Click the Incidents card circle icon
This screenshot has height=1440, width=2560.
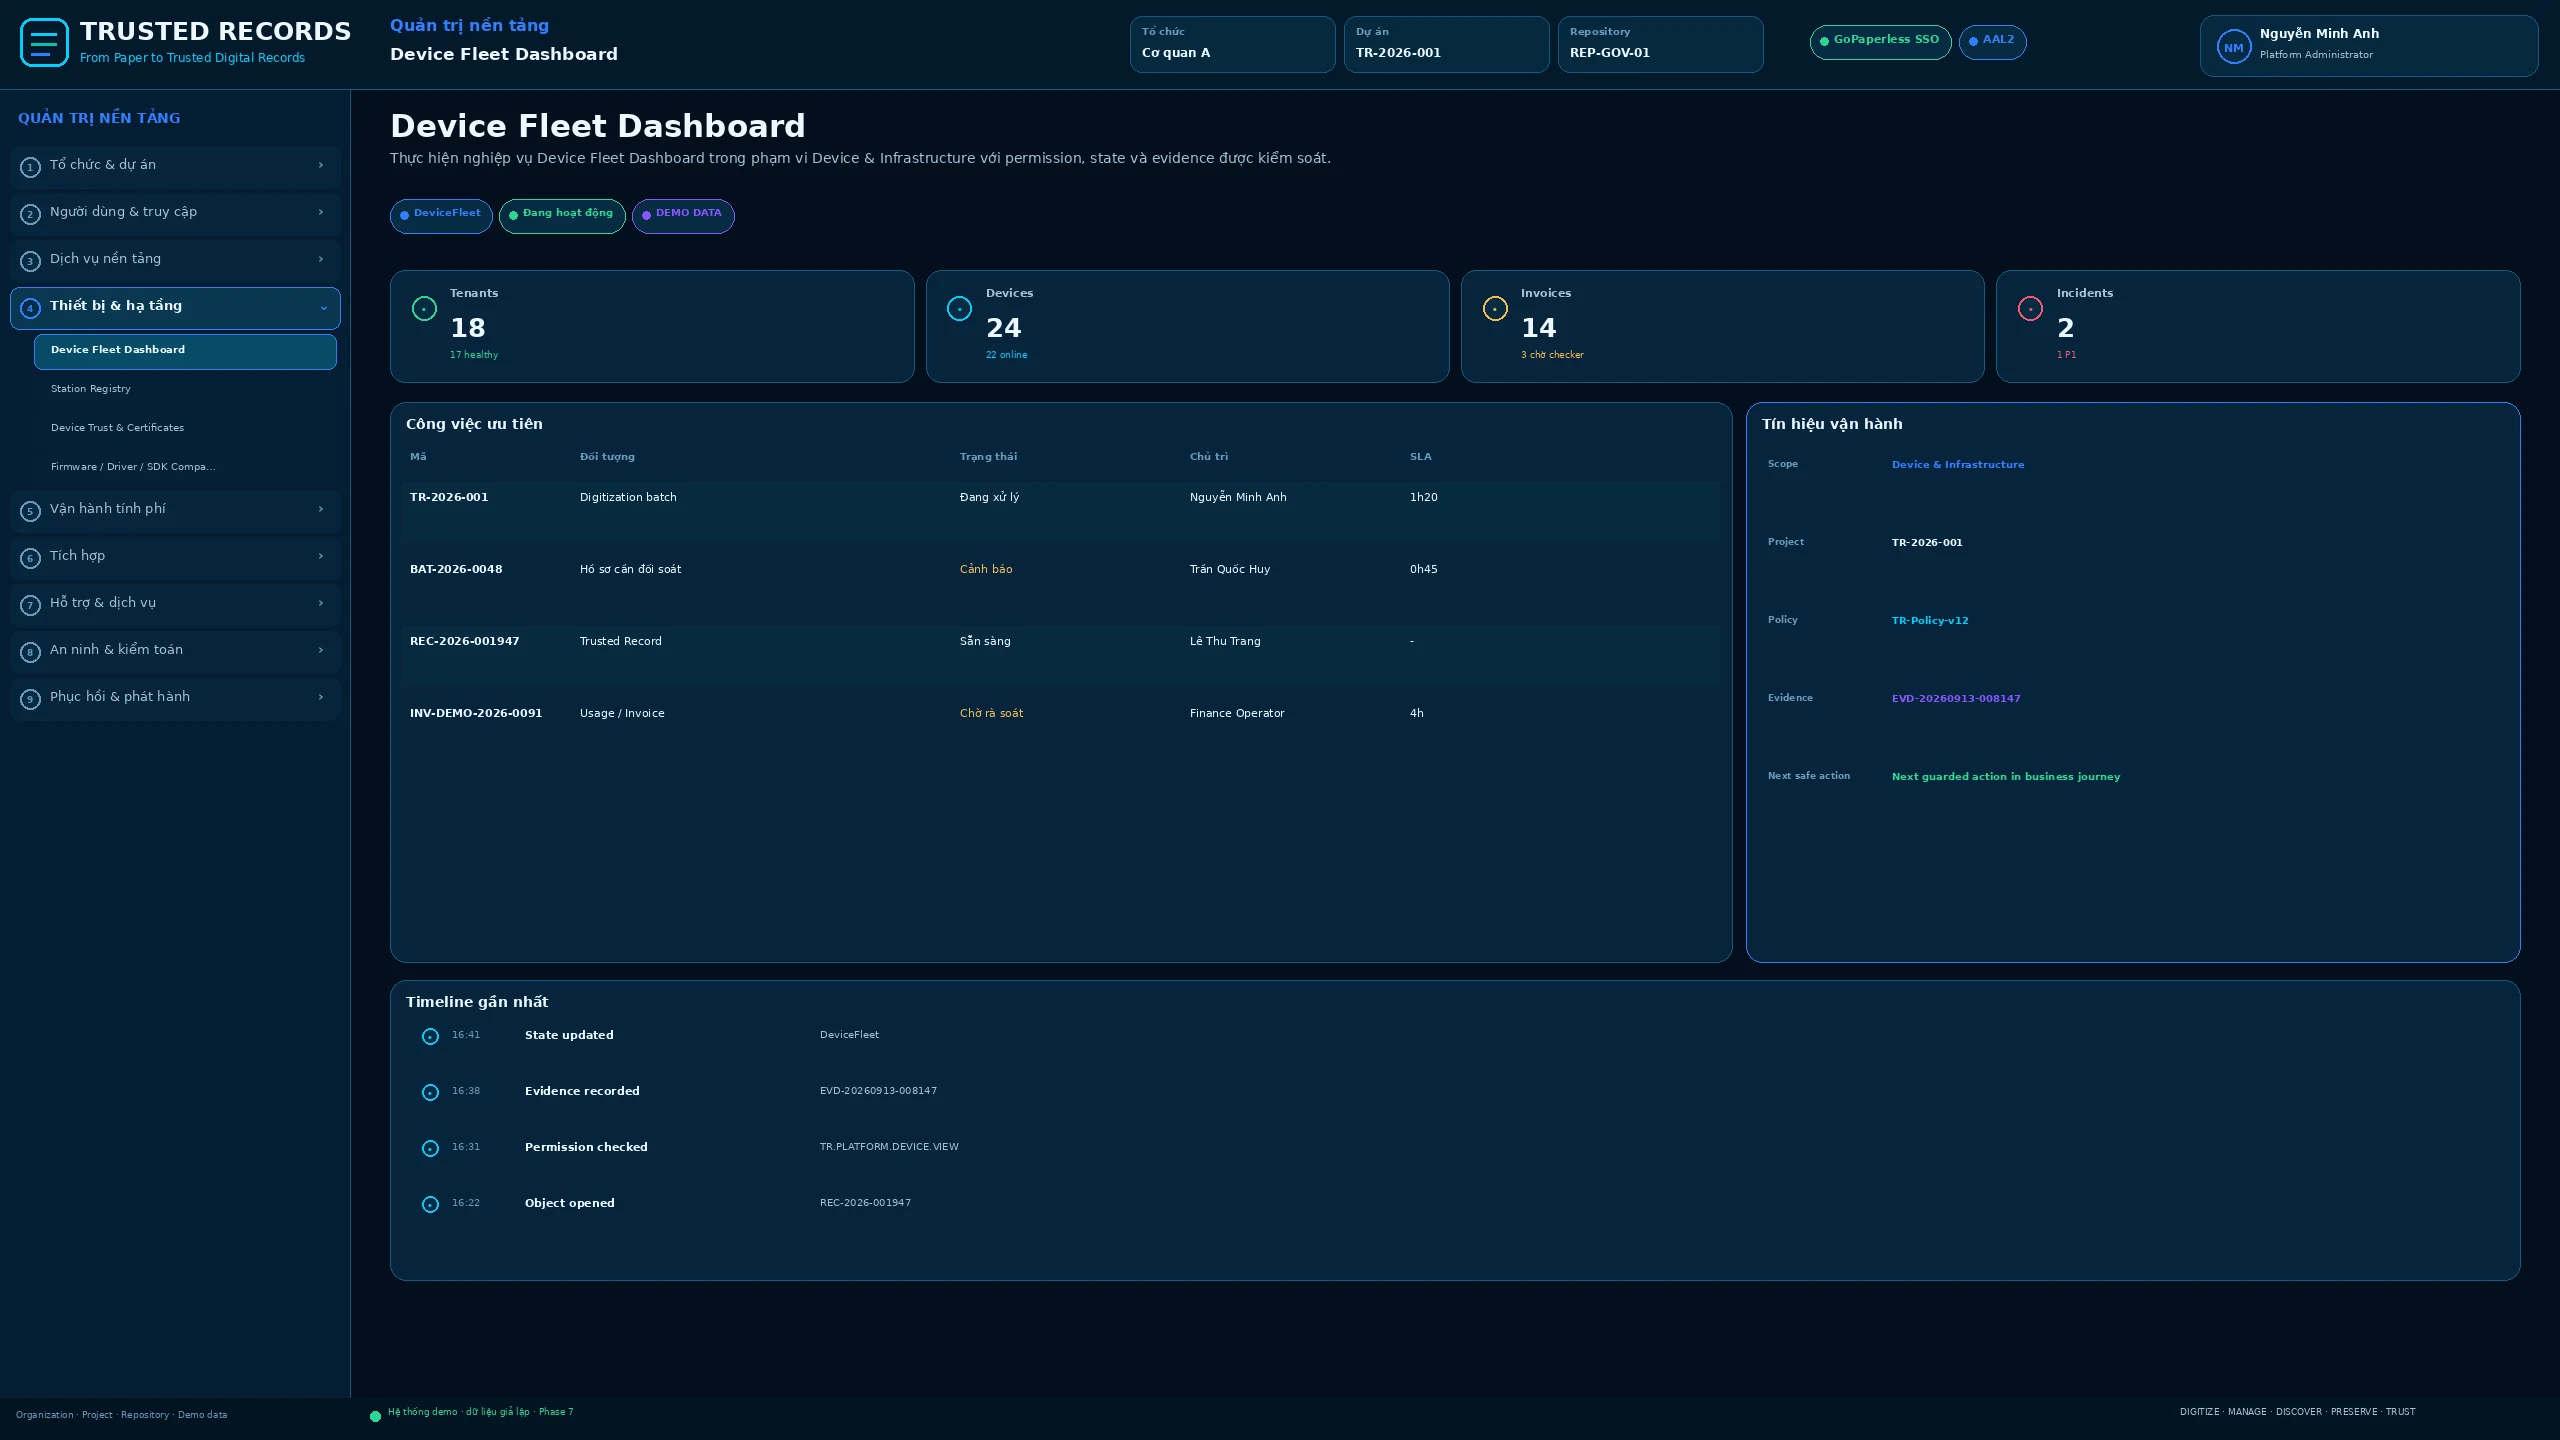(x=2030, y=309)
